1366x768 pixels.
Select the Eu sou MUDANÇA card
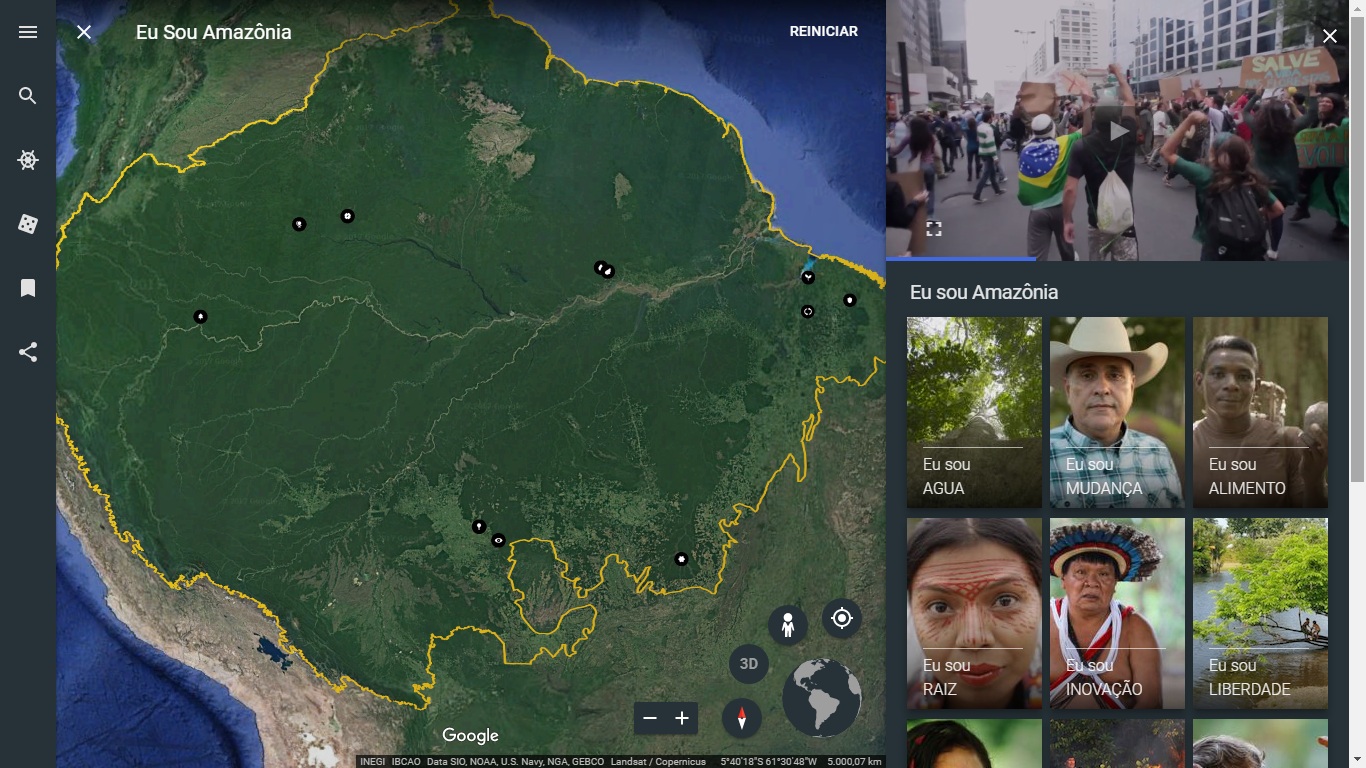click(x=1117, y=412)
